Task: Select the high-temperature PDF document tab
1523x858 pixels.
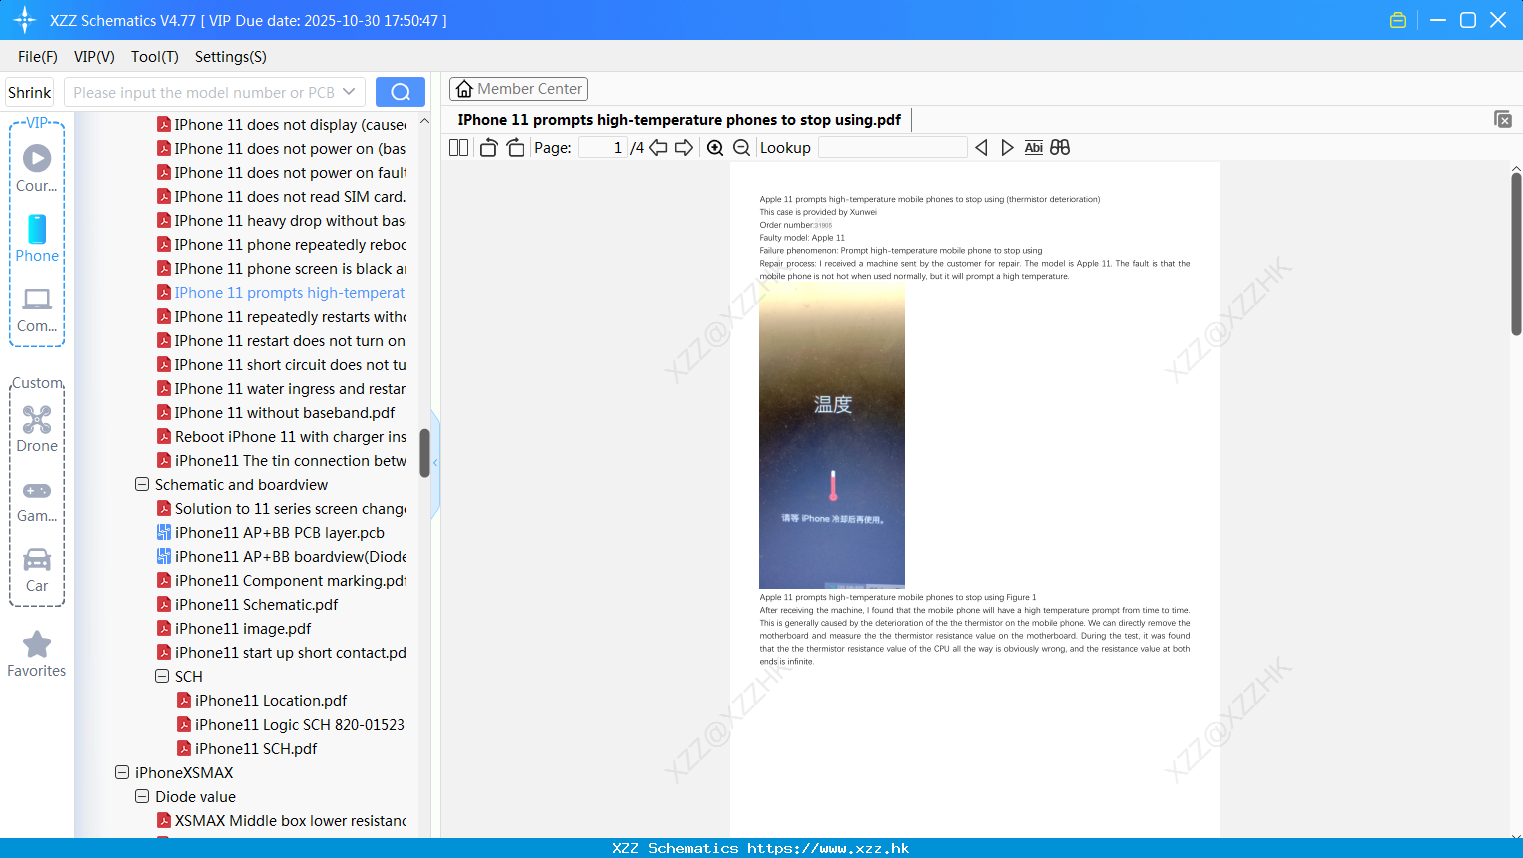Action: [679, 120]
